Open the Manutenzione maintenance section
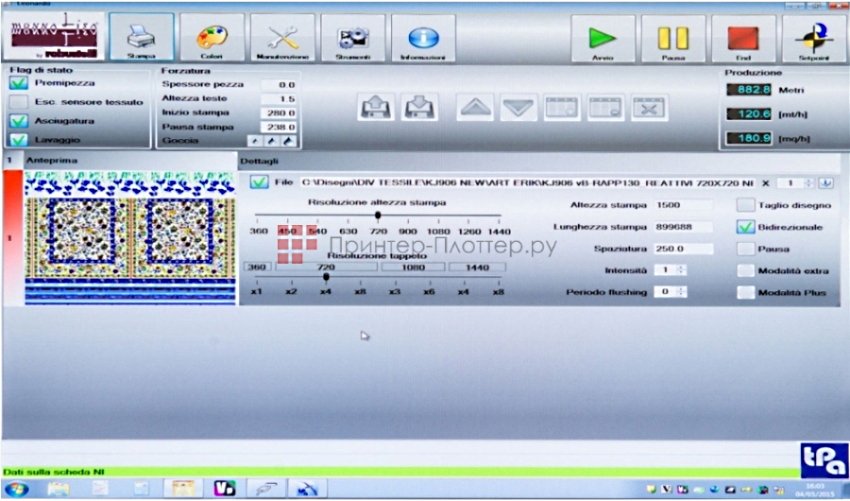Viewport: 850px width, 501px height. [x=282, y=37]
